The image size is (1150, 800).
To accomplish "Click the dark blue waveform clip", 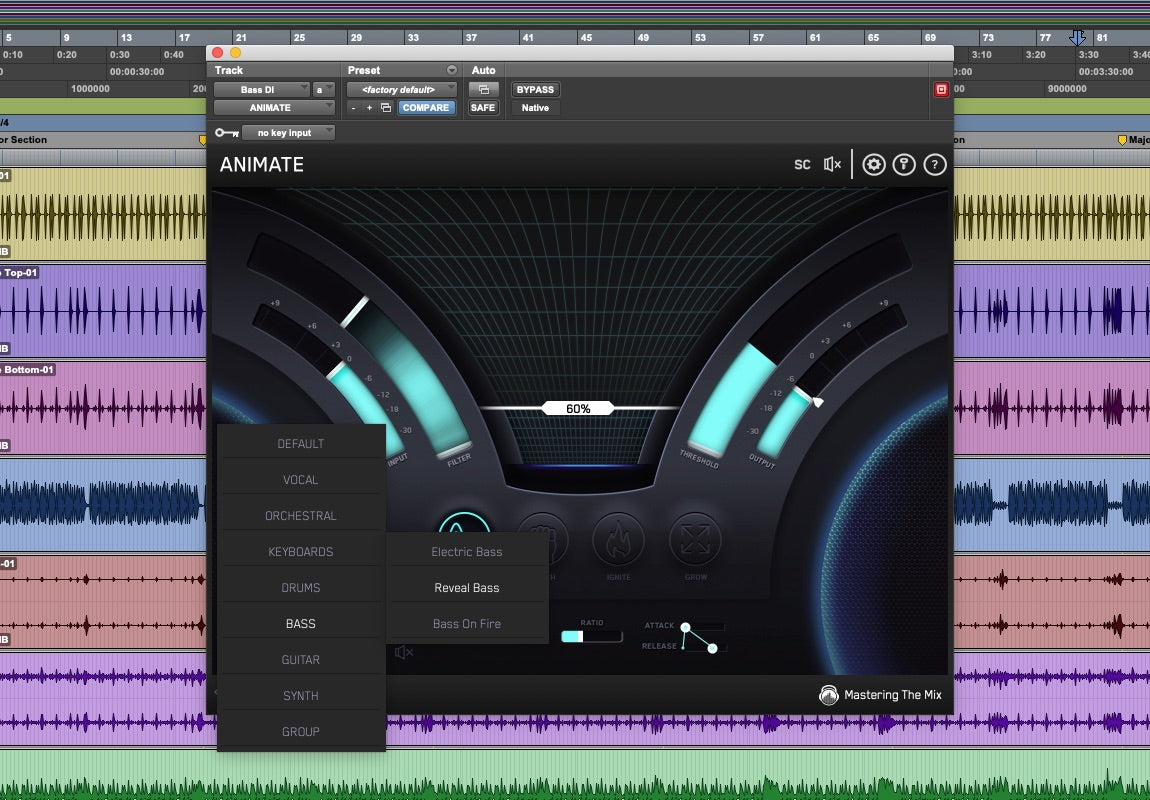I will coord(103,504).
